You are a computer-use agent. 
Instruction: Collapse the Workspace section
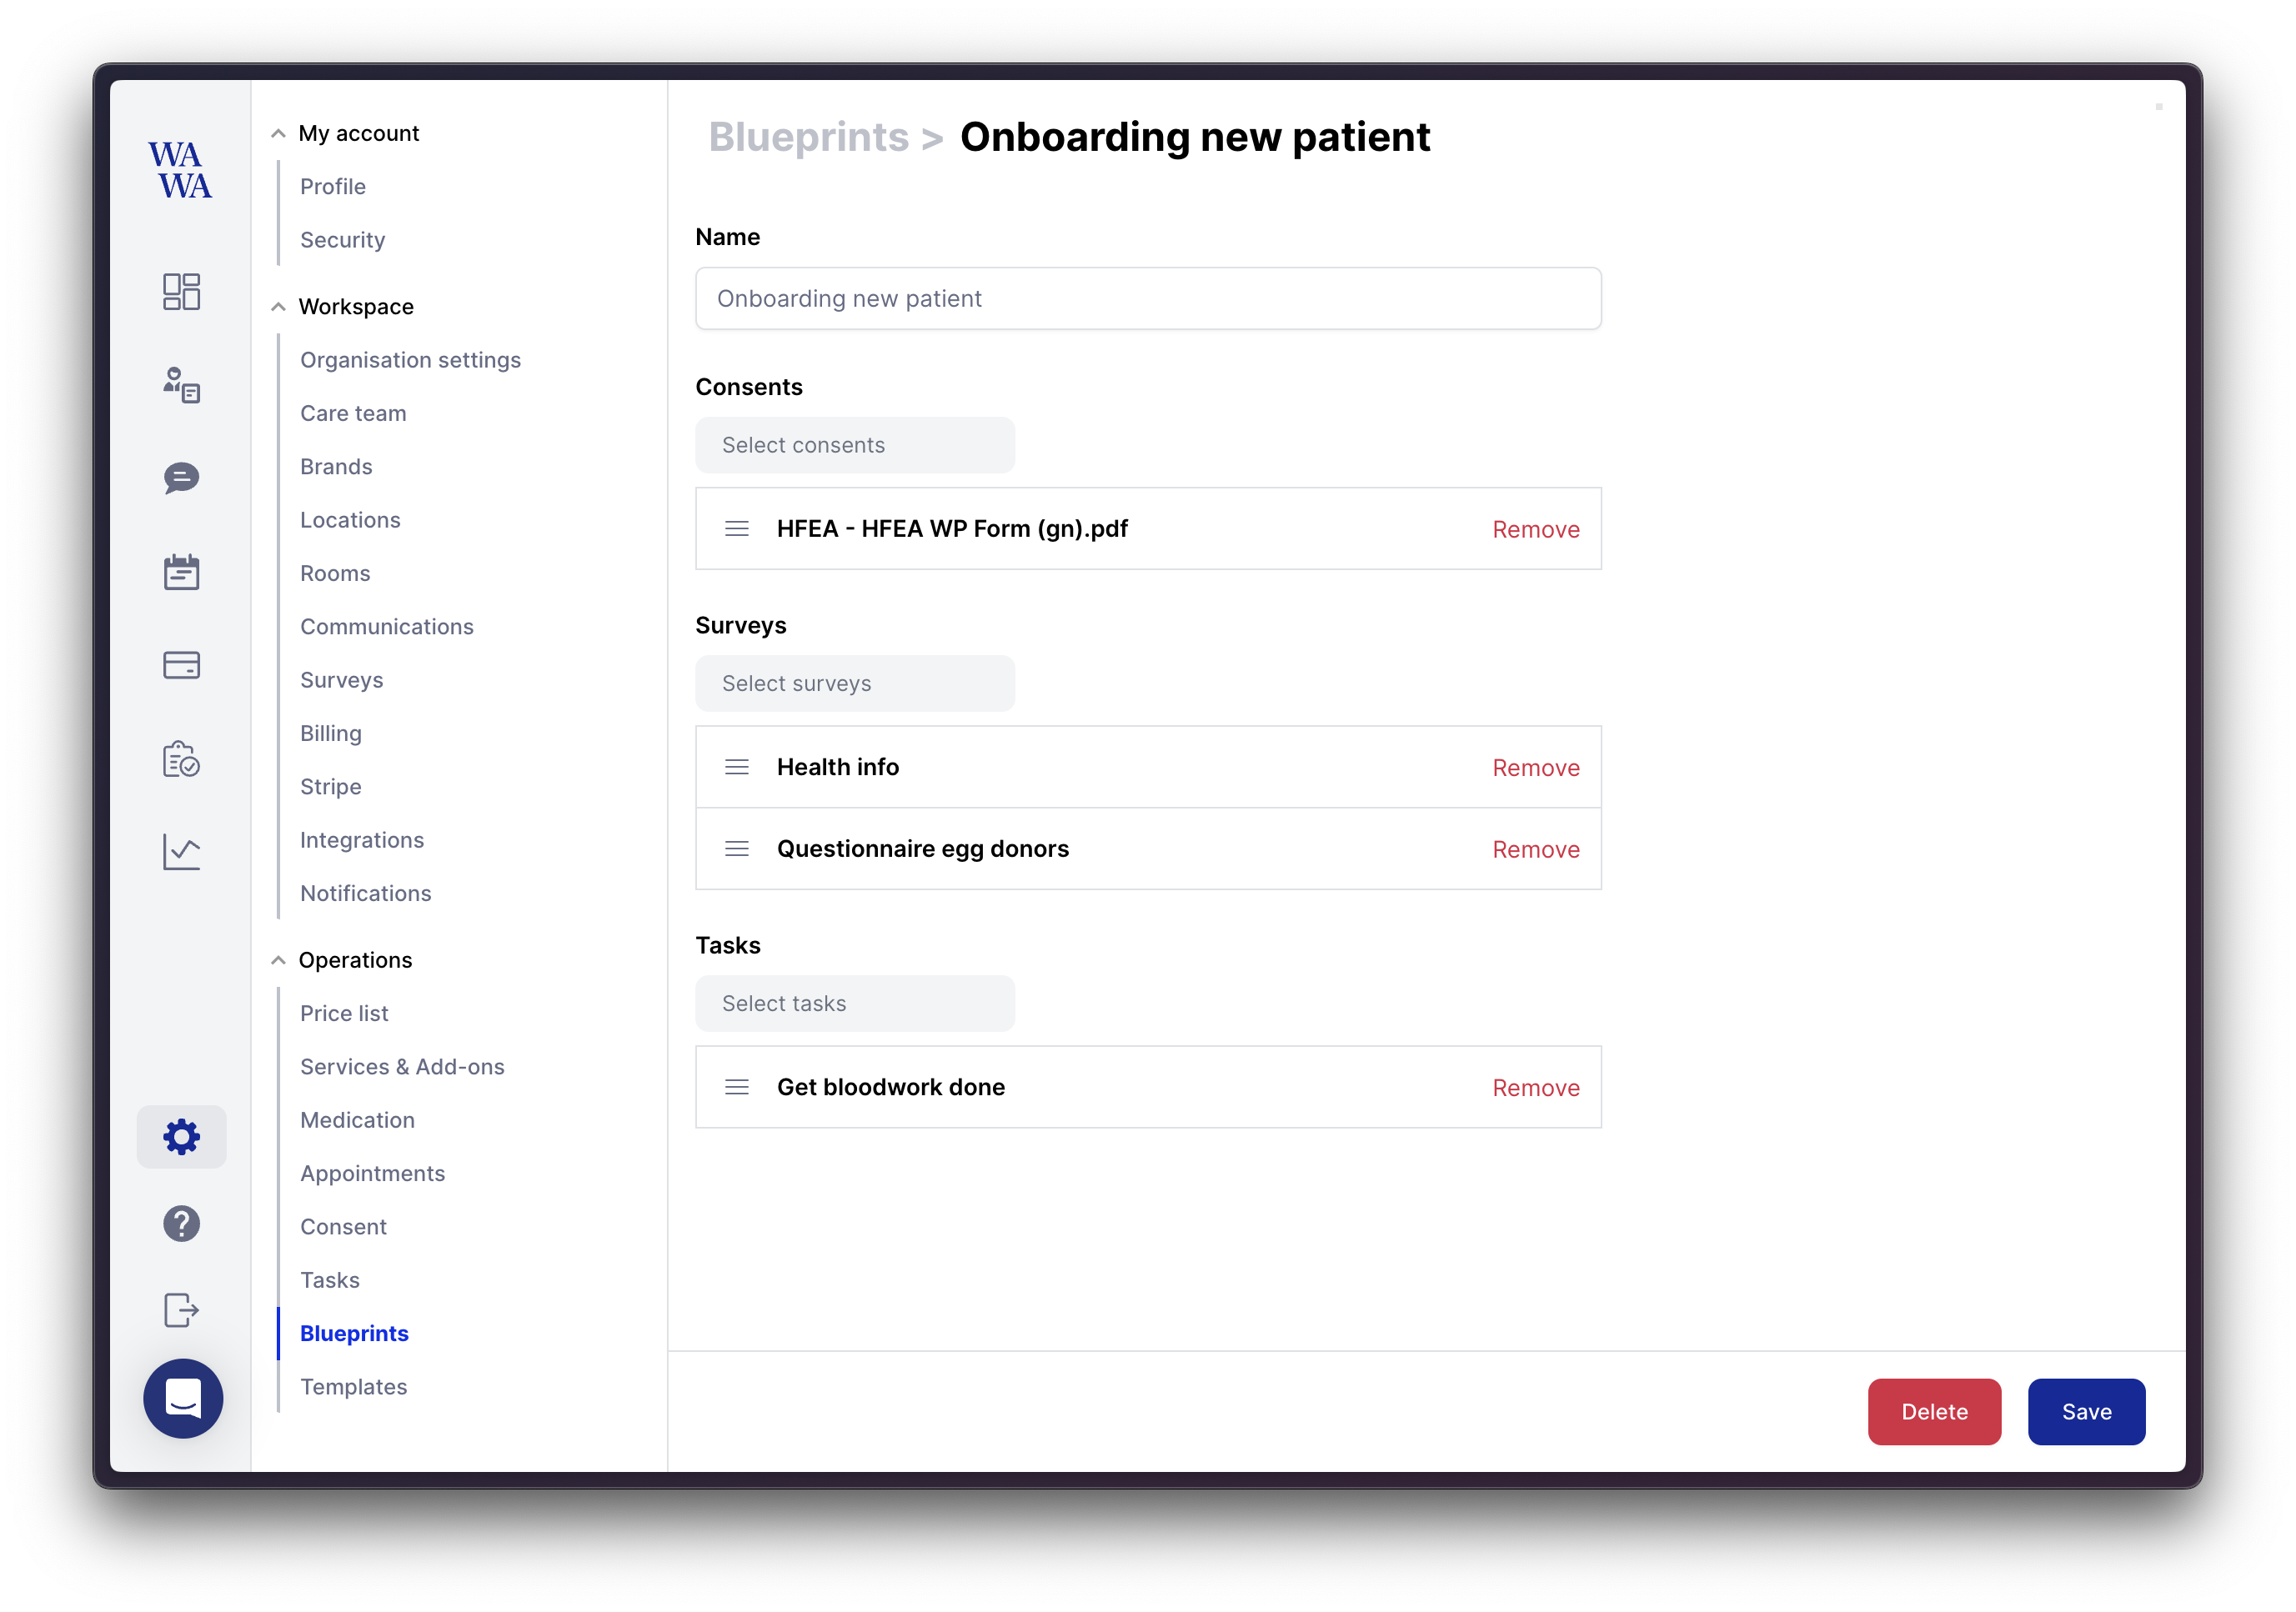coord(278,305)
